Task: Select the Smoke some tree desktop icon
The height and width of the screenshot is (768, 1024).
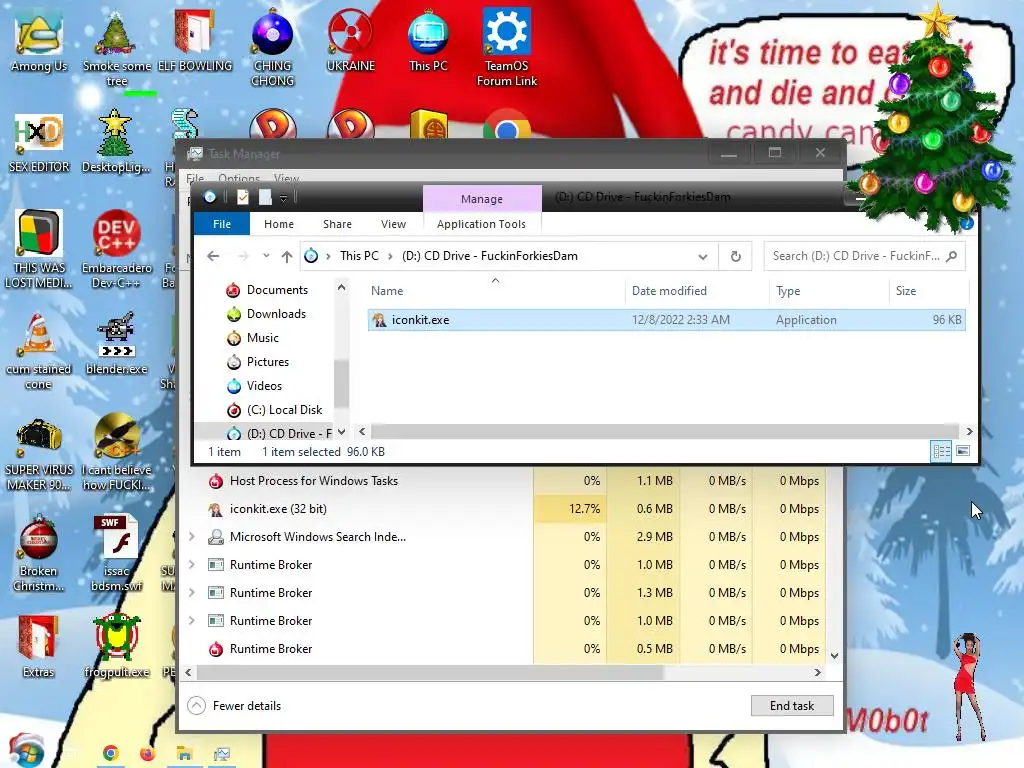Action: coord(116,49)
